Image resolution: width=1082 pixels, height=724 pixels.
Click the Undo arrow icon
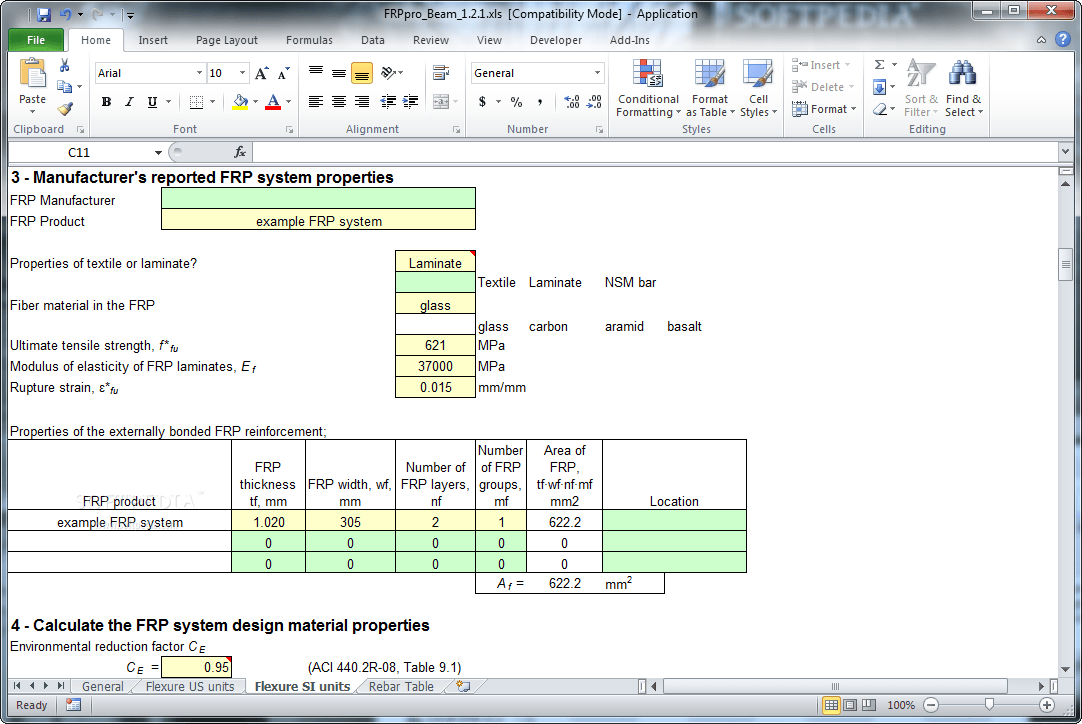pos(66,14)
